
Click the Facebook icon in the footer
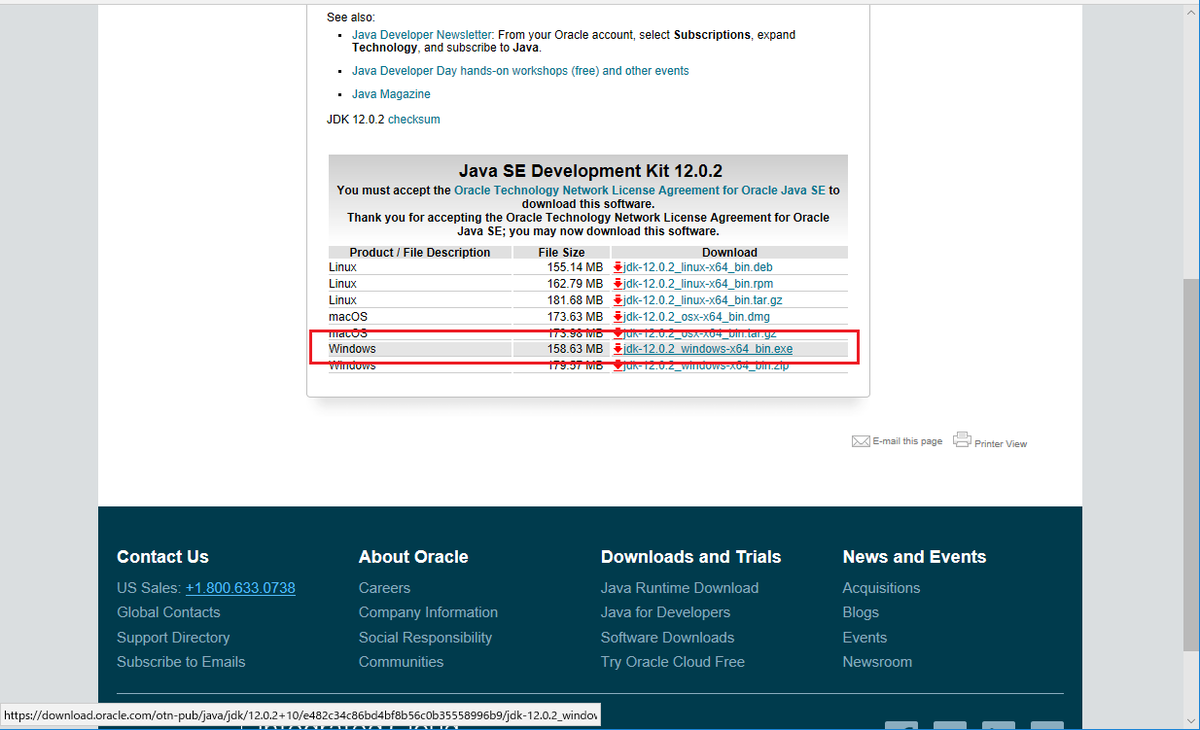[901, 725]
